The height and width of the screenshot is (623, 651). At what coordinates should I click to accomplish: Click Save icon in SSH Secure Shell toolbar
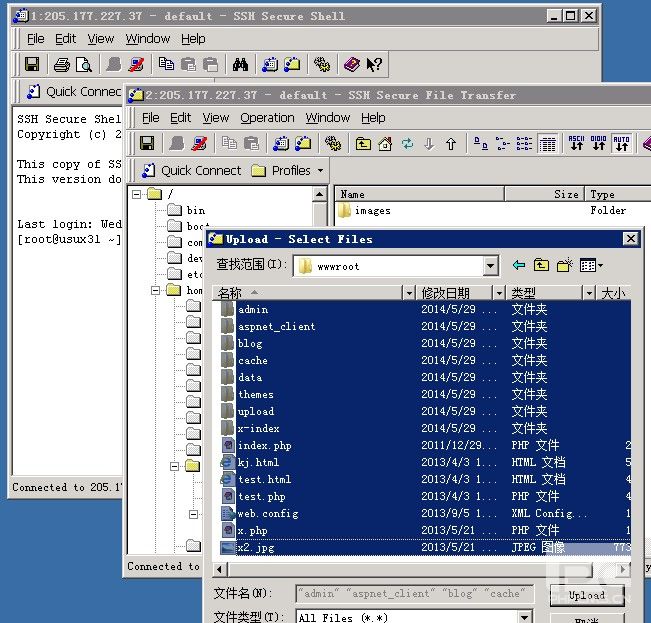[x=32, y=64]
